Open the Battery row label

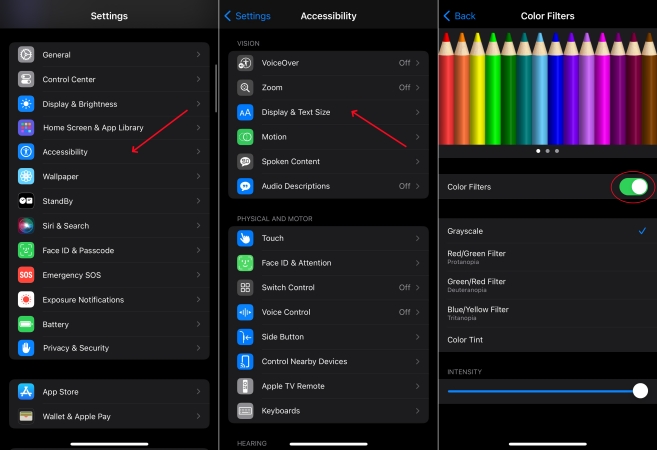pyautogui.click(x=55, y=324)
